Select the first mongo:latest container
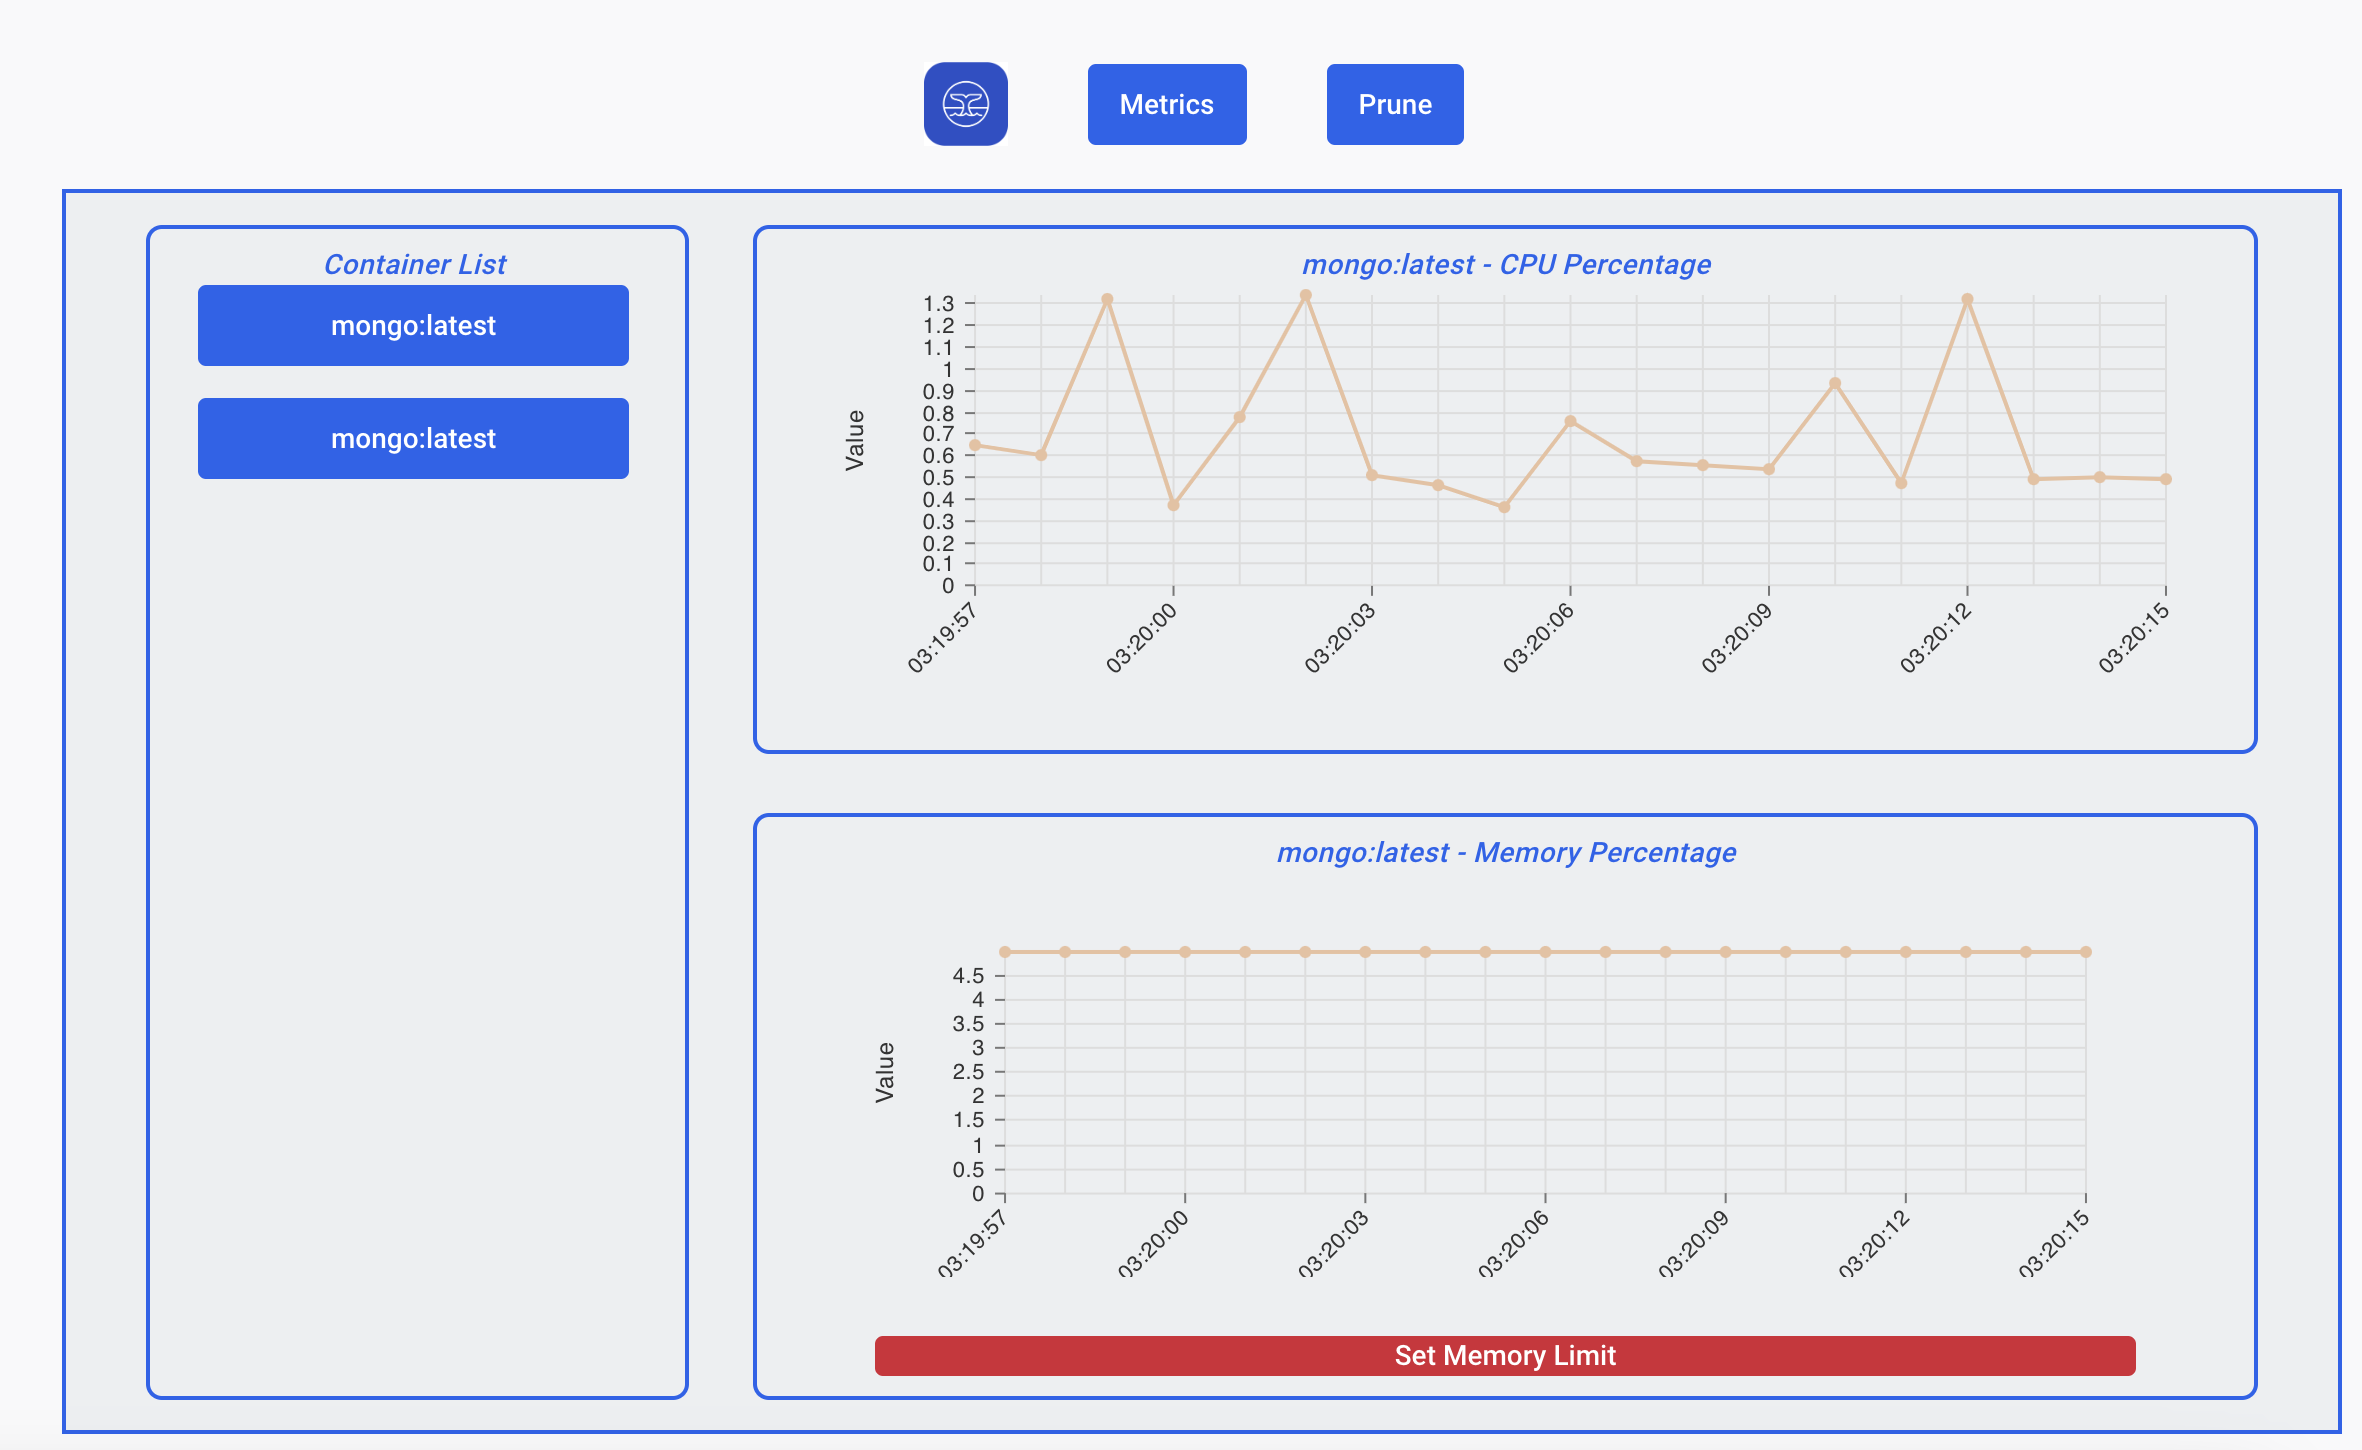Screen dimensions: 2362x1450 (413, 325)
